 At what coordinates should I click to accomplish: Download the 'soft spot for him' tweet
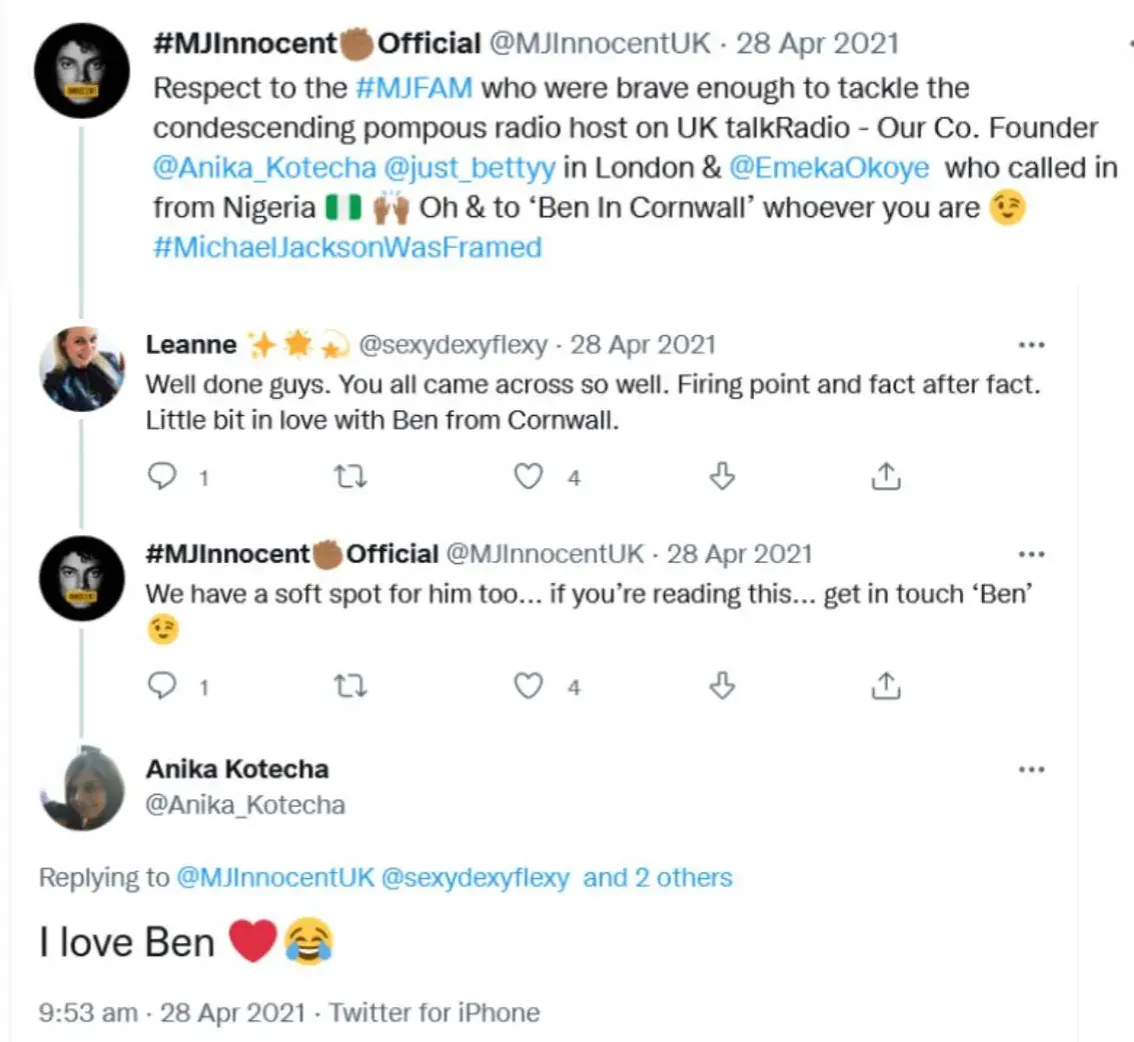(x=722, y=685)
